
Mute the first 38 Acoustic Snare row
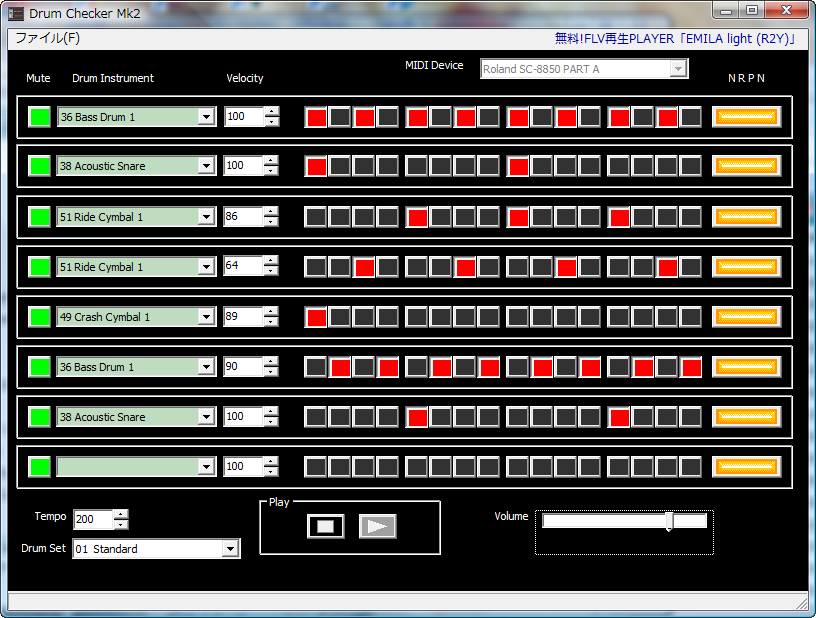click(40, 166)
